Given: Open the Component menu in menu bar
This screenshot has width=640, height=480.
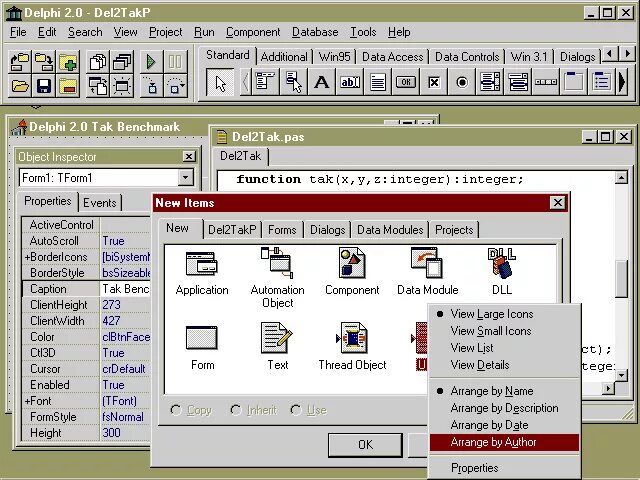Looking at the screenshot, I should [x=253, y=32].
